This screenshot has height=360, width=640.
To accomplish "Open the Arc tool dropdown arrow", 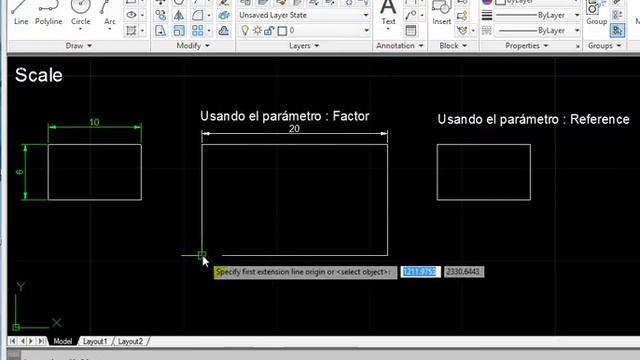I will click(x=109, y=29).
